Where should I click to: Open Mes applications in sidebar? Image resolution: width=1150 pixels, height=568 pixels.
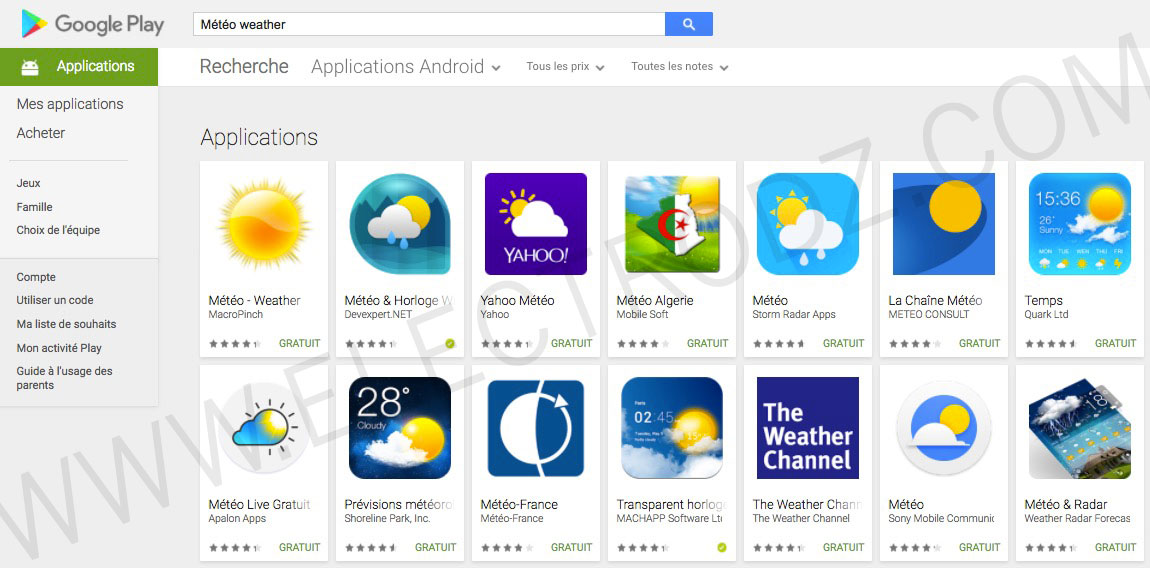(70, 104)
